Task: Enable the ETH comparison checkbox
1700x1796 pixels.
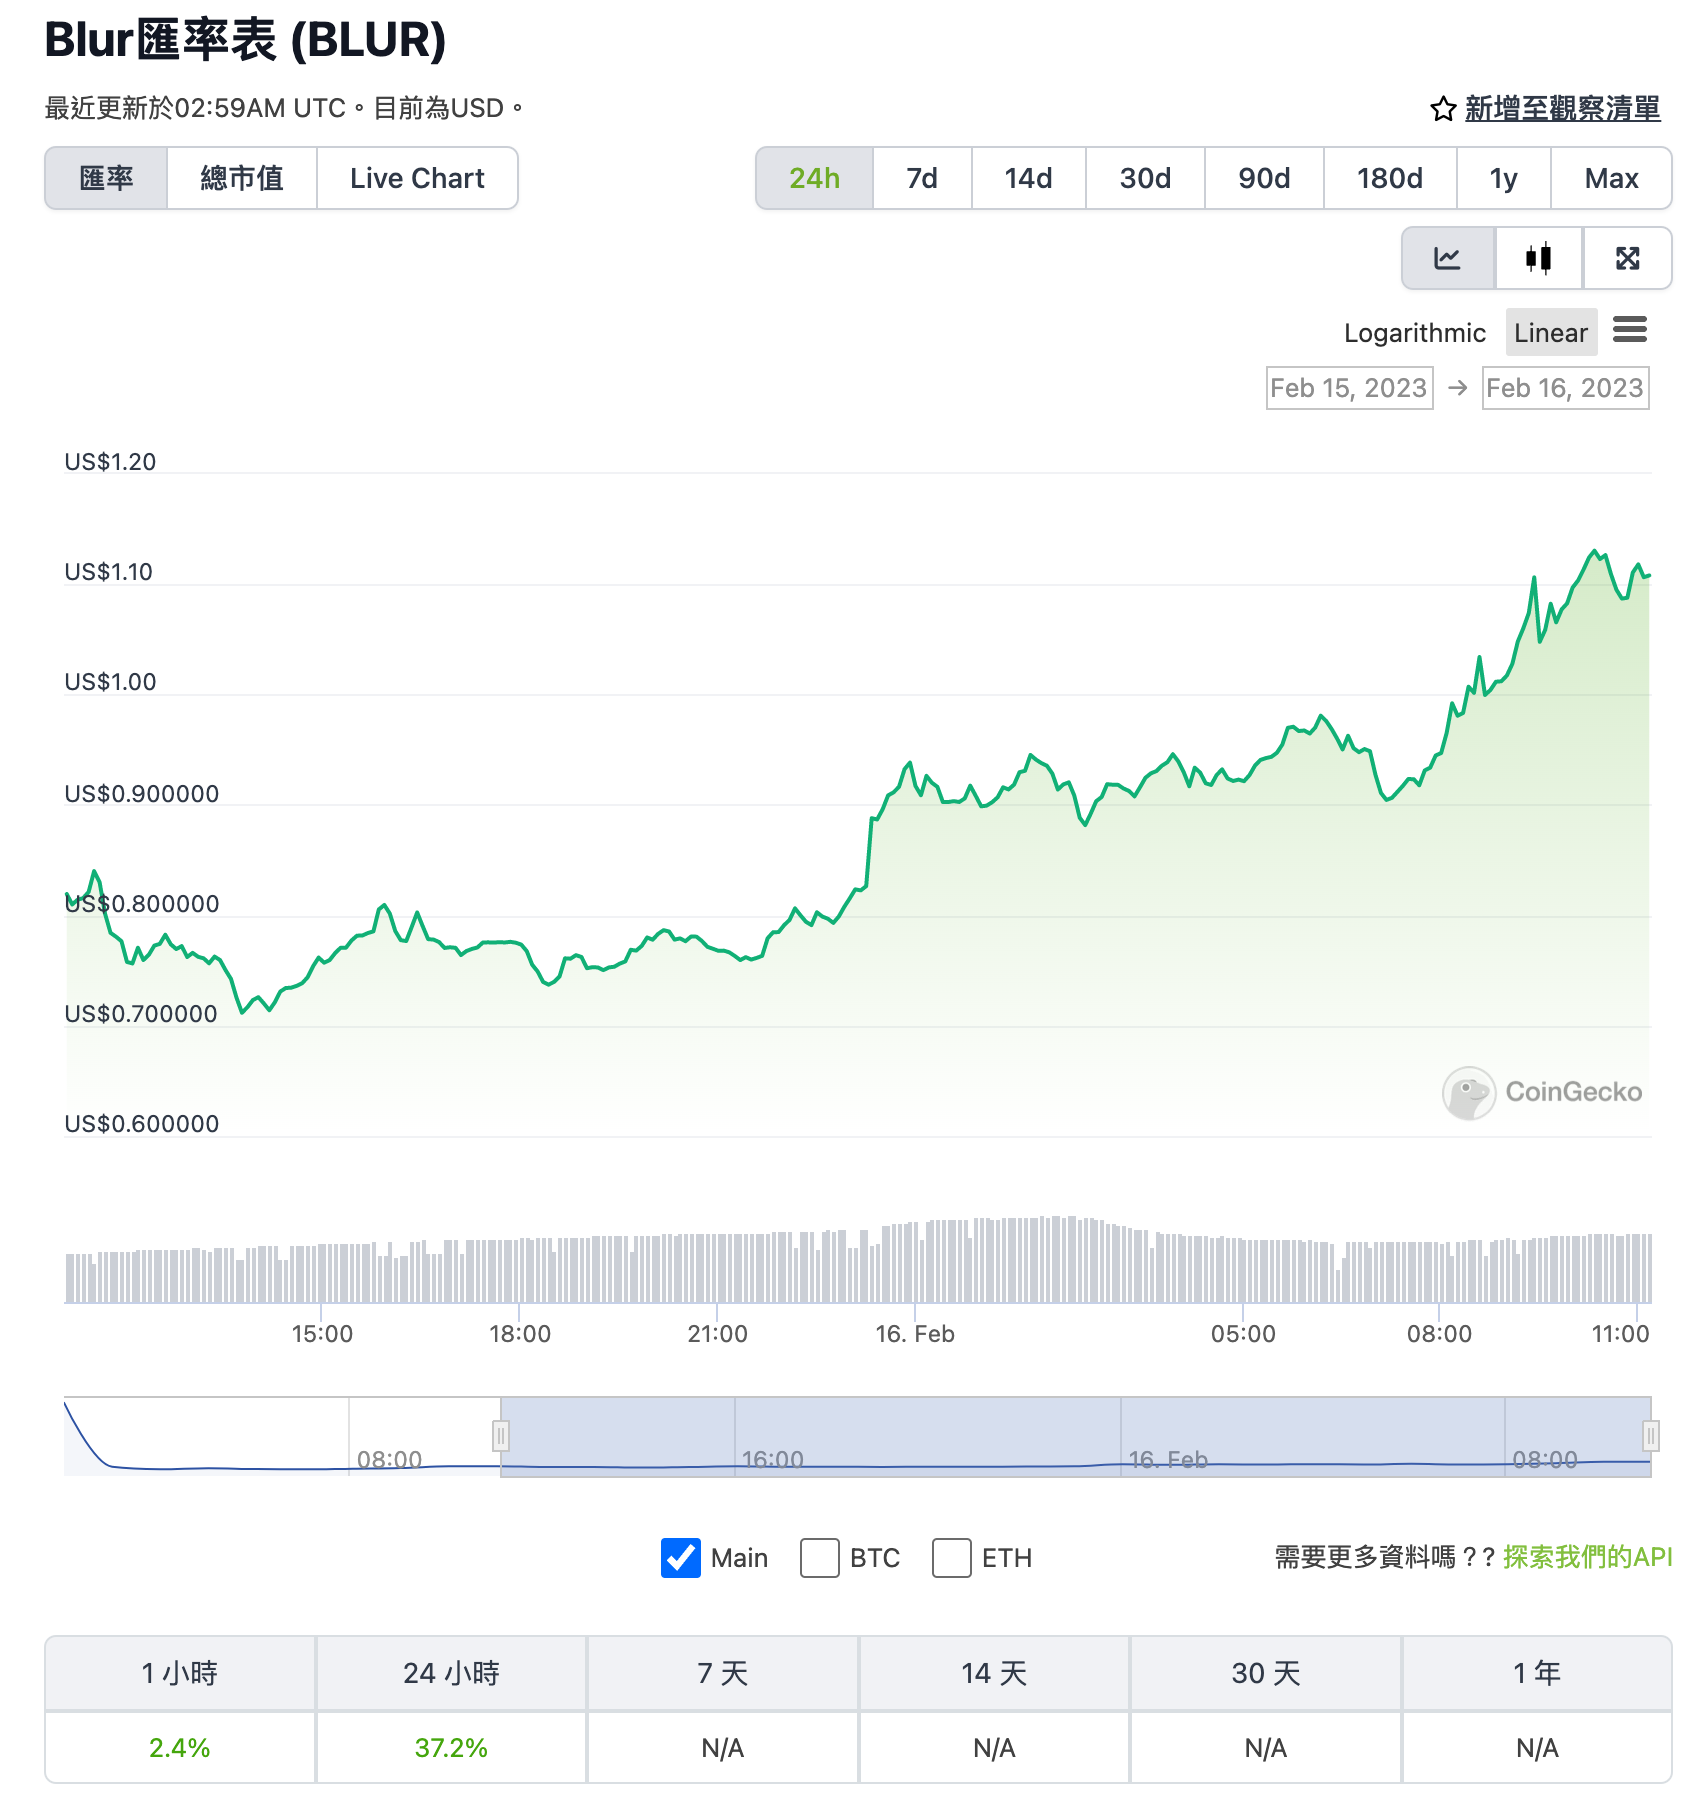Action: tap(951, 1557)
